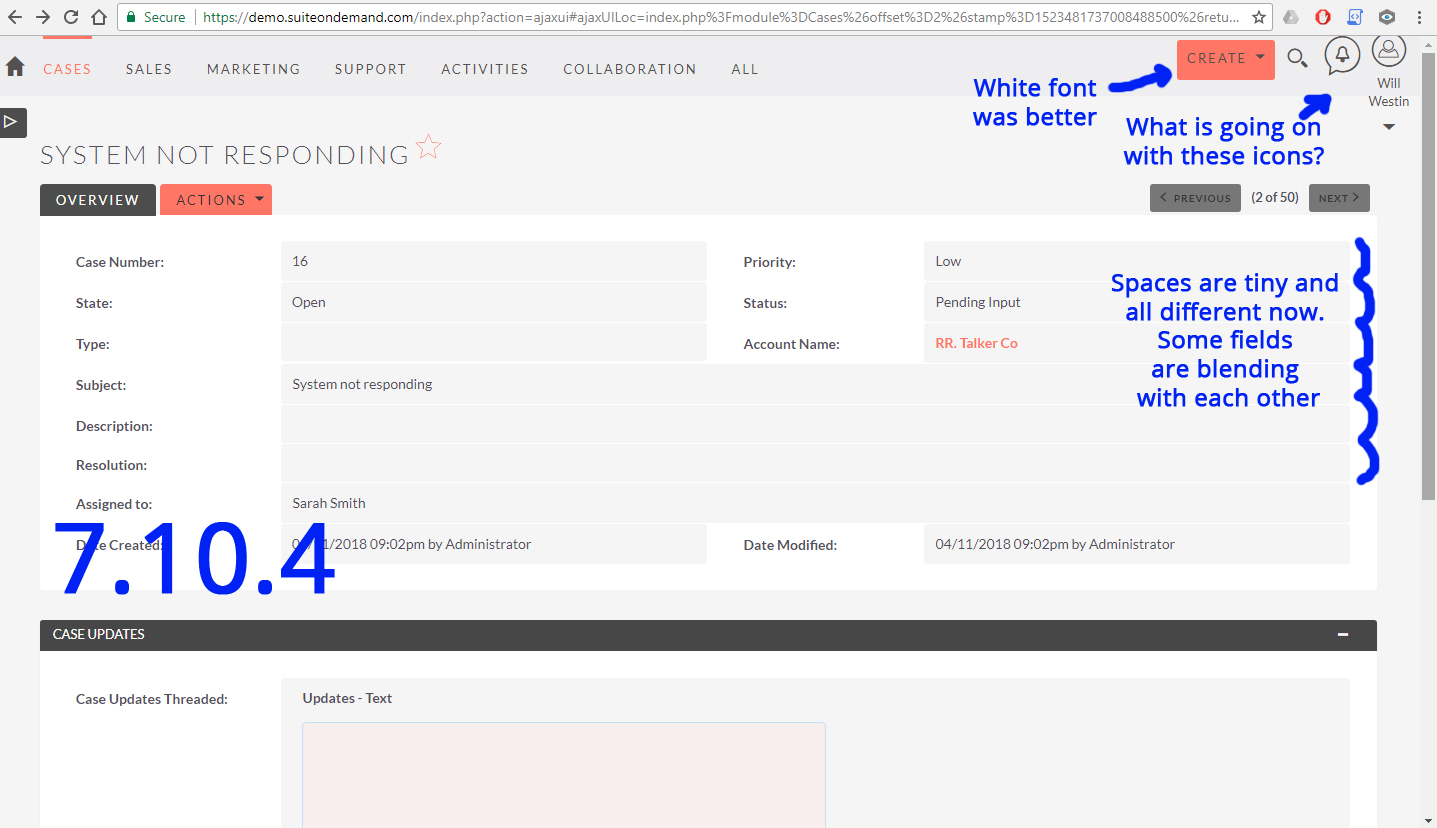Open the RR. Talker Co account link
This screenshot has height=828, width=1437.
tap(976, 342)
